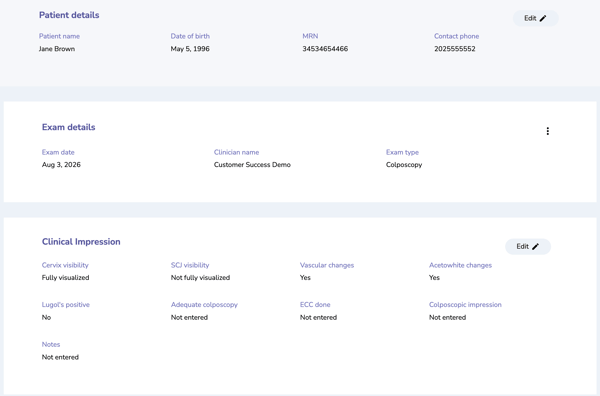Click the Acetowhite changes label

[x=460, y=265]
